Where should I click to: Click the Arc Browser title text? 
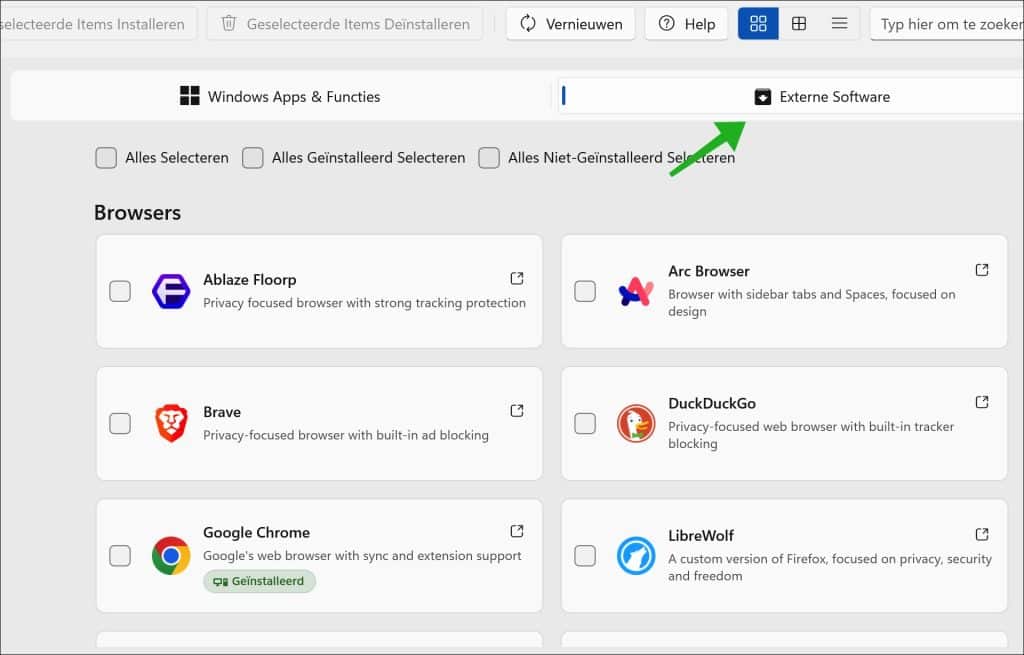pos(709,271)
